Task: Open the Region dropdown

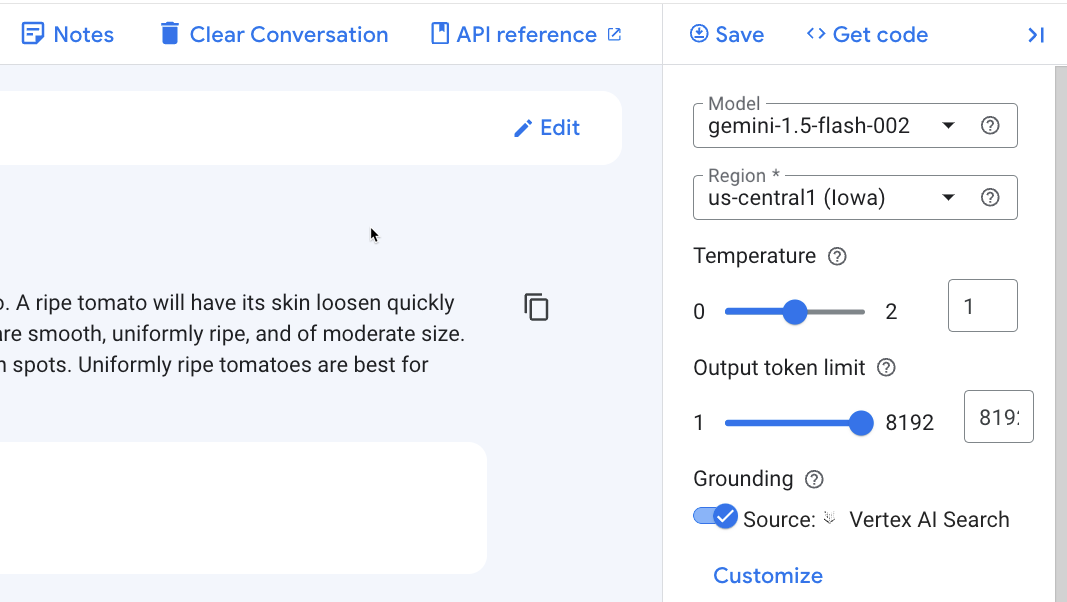Action: 948,197
